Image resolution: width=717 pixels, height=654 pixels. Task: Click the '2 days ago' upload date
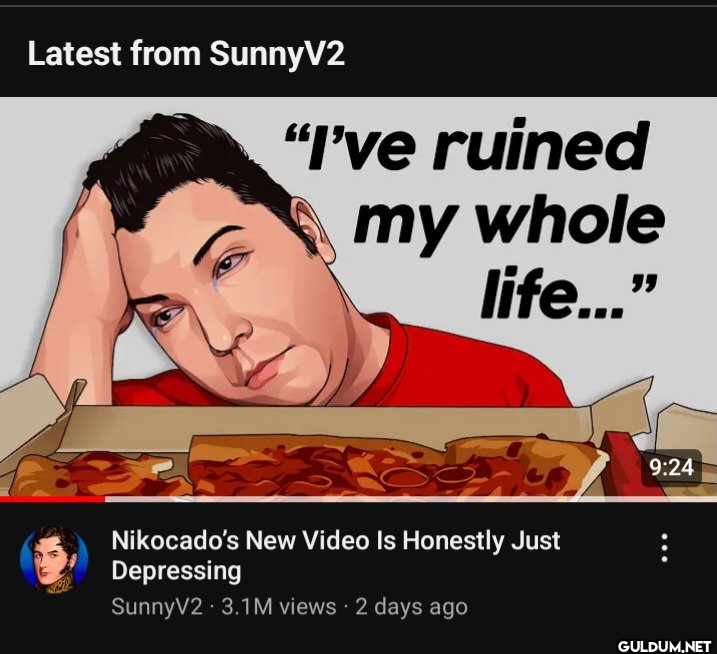click(411, 607)
